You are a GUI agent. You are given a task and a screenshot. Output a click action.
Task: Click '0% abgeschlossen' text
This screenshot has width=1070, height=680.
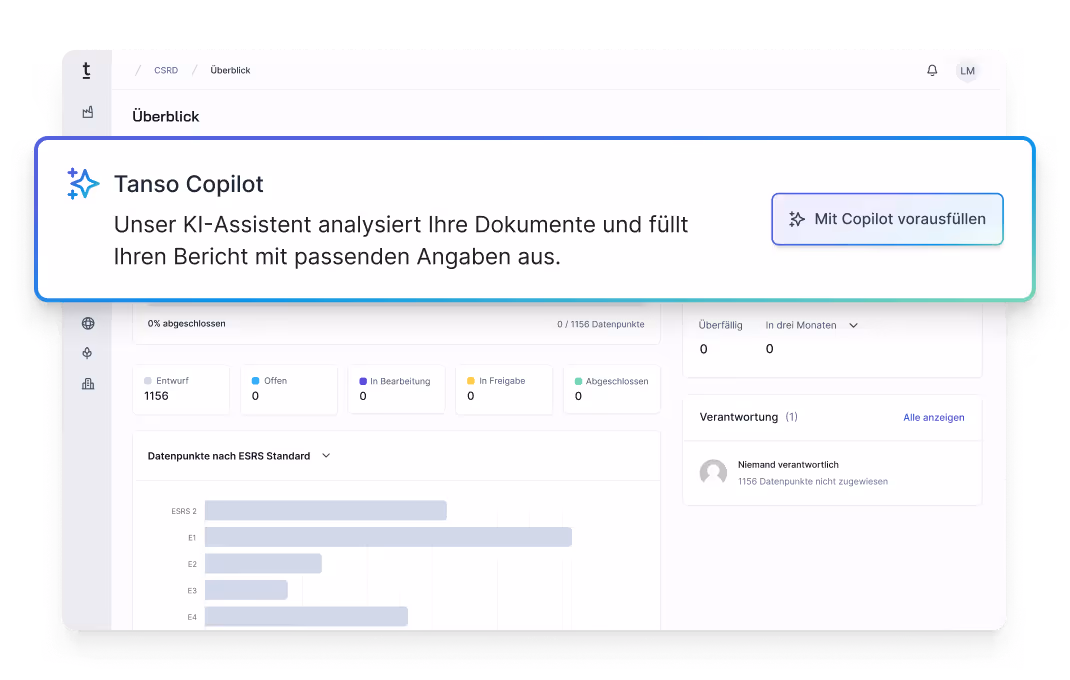click(186, 324)
